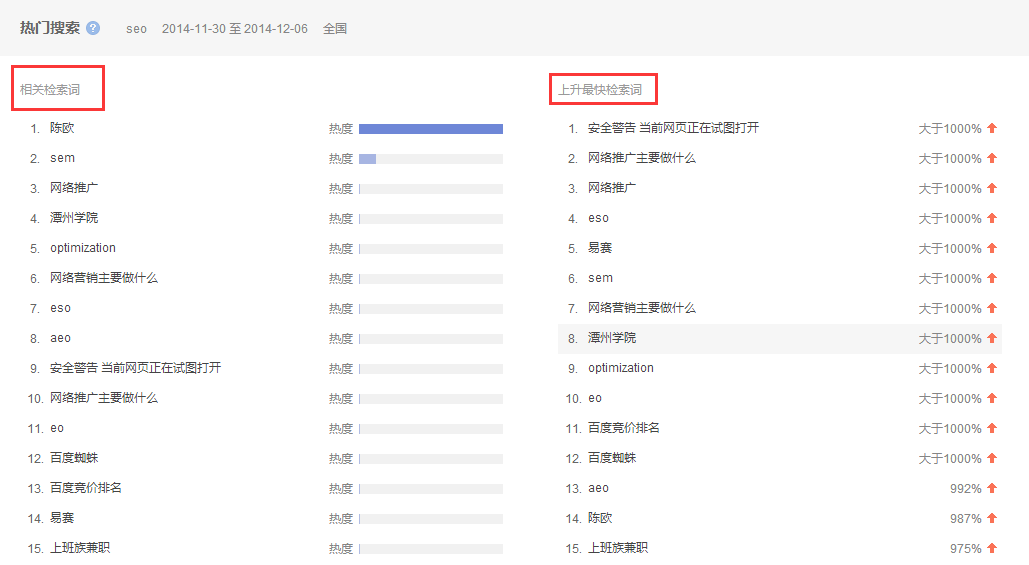Screen dimensions: 1029x565
Task: Click up arrow beside rising term 百度竞价排名
Action: [x=992, y=428]
